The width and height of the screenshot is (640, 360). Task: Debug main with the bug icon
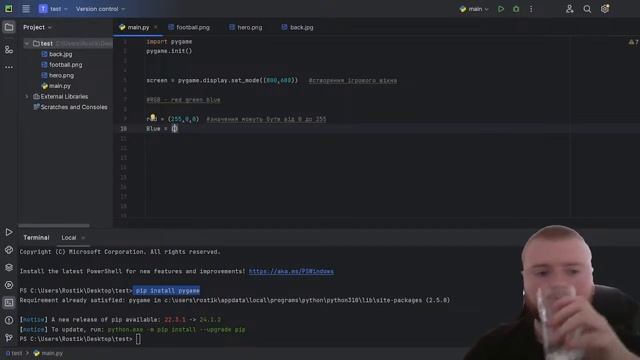[516, 9]
